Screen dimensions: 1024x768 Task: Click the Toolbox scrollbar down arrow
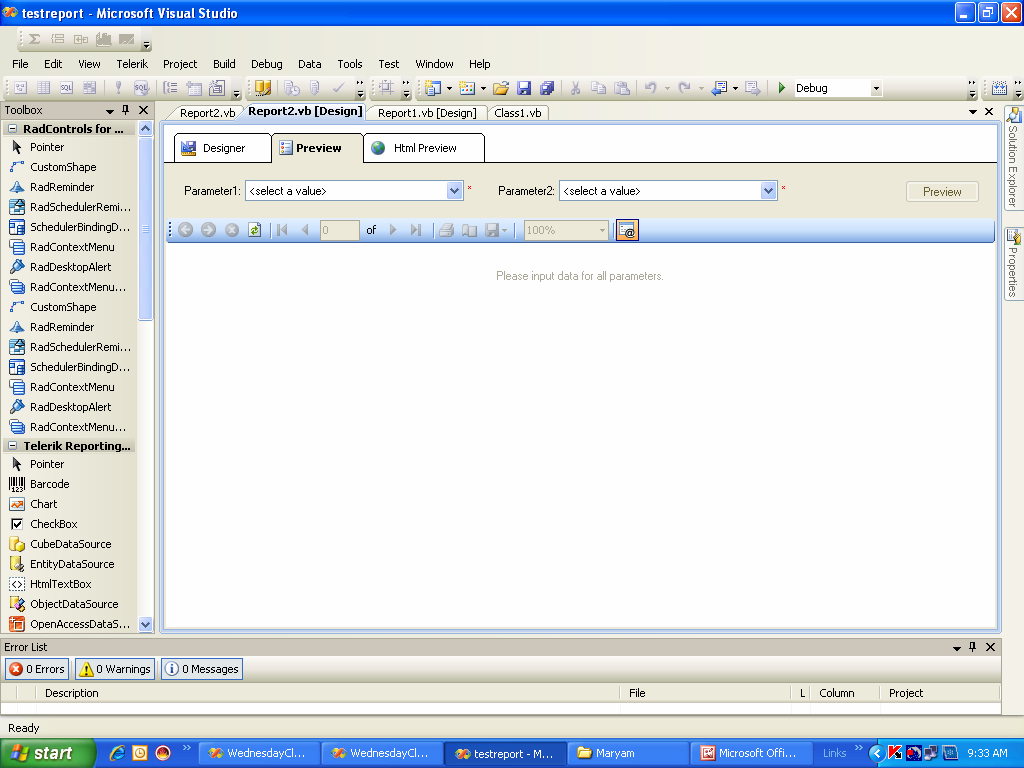146,624
